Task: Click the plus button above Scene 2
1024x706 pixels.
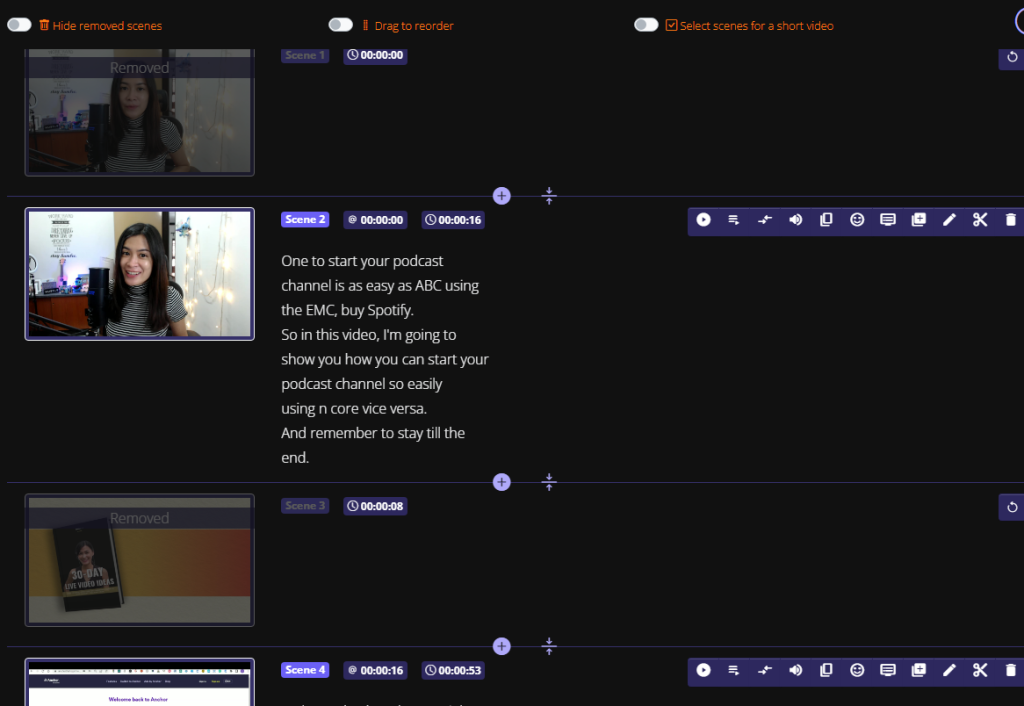Action: pos(502,196)
